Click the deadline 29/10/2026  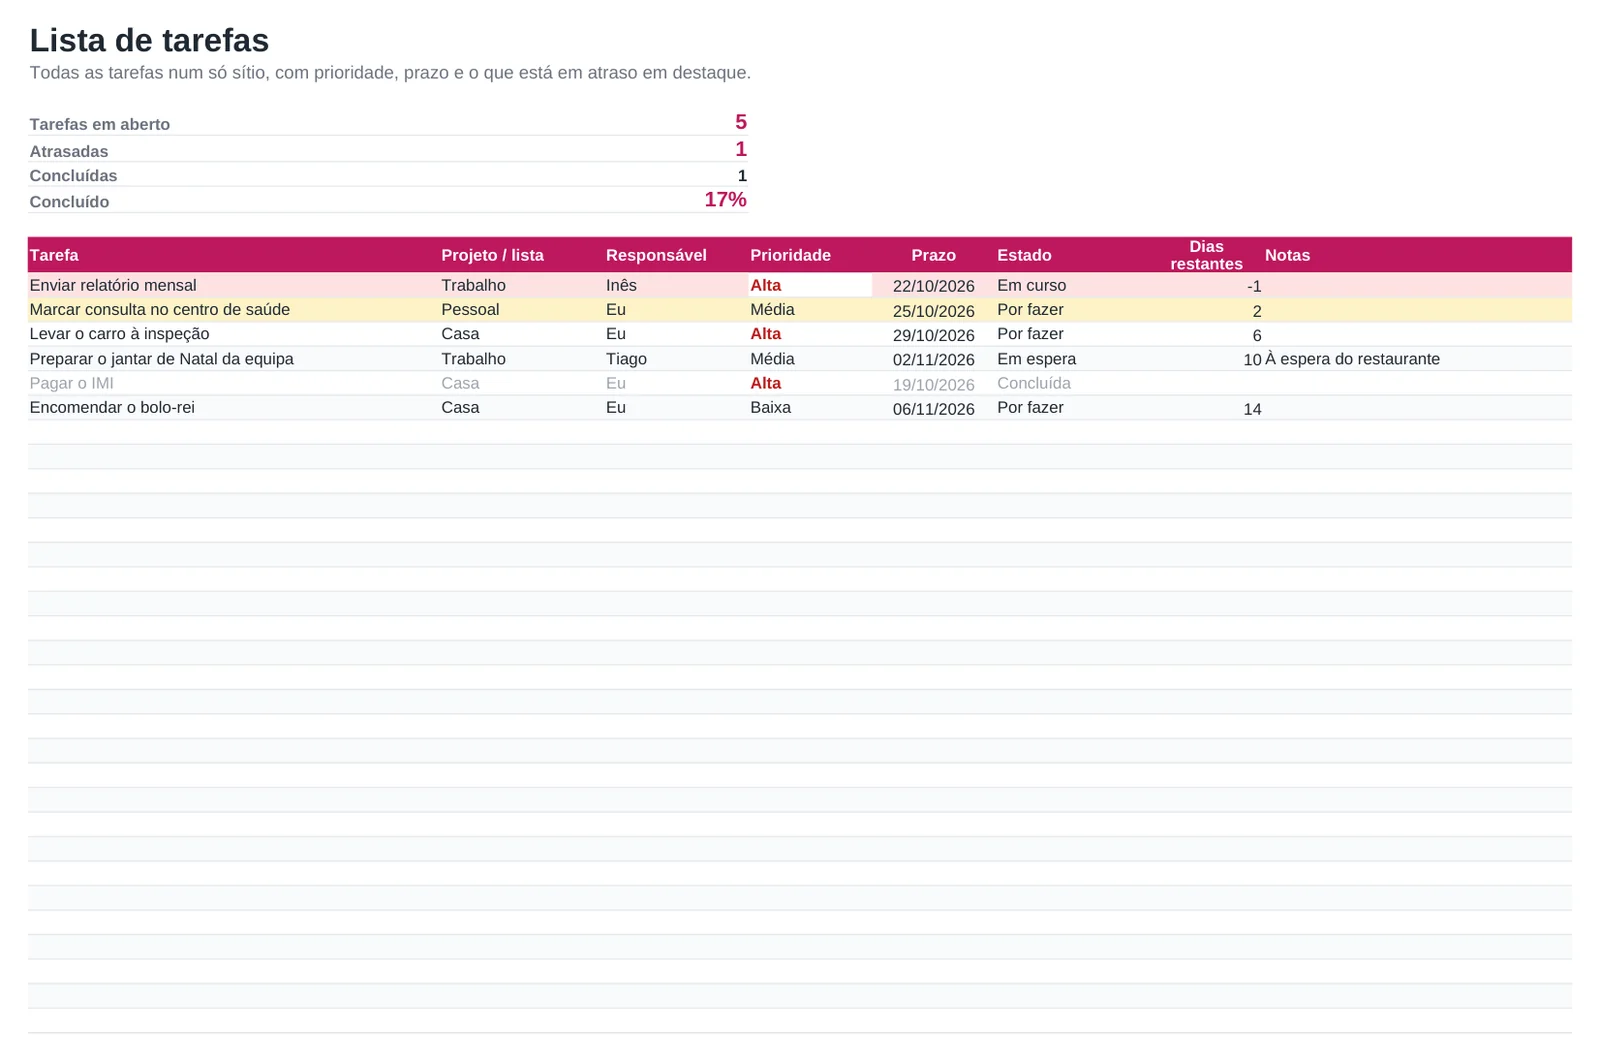coord(933,335)
